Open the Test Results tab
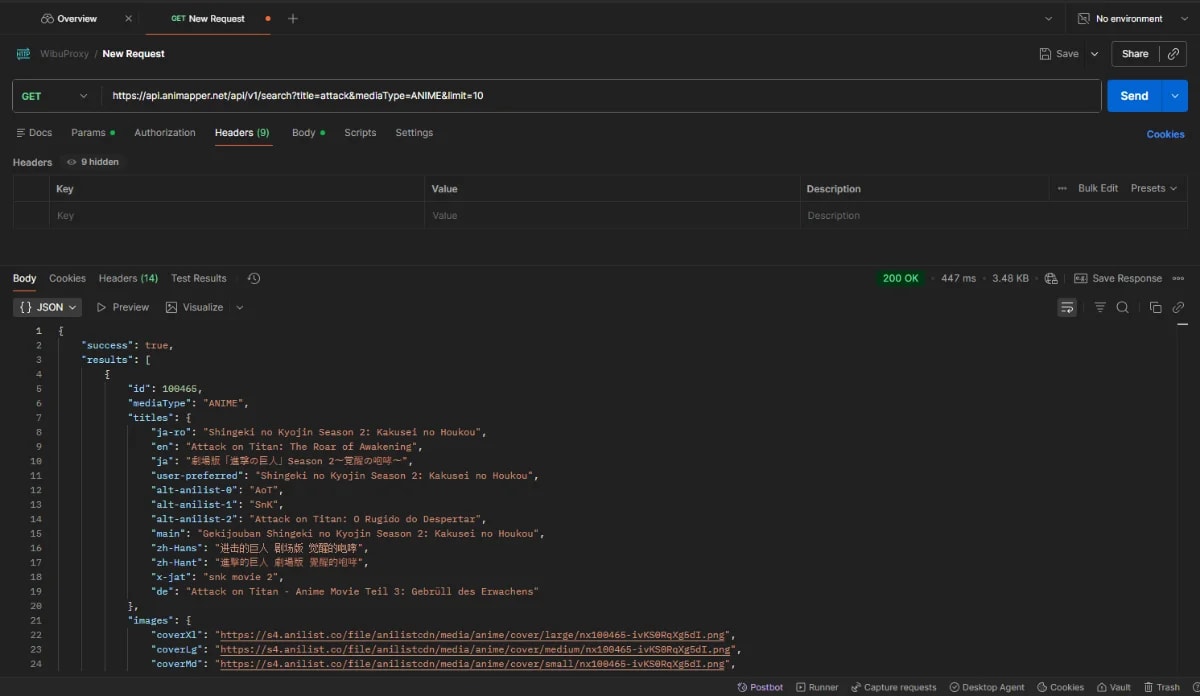This screenshot has height=696, width=1200. [198, 278]
